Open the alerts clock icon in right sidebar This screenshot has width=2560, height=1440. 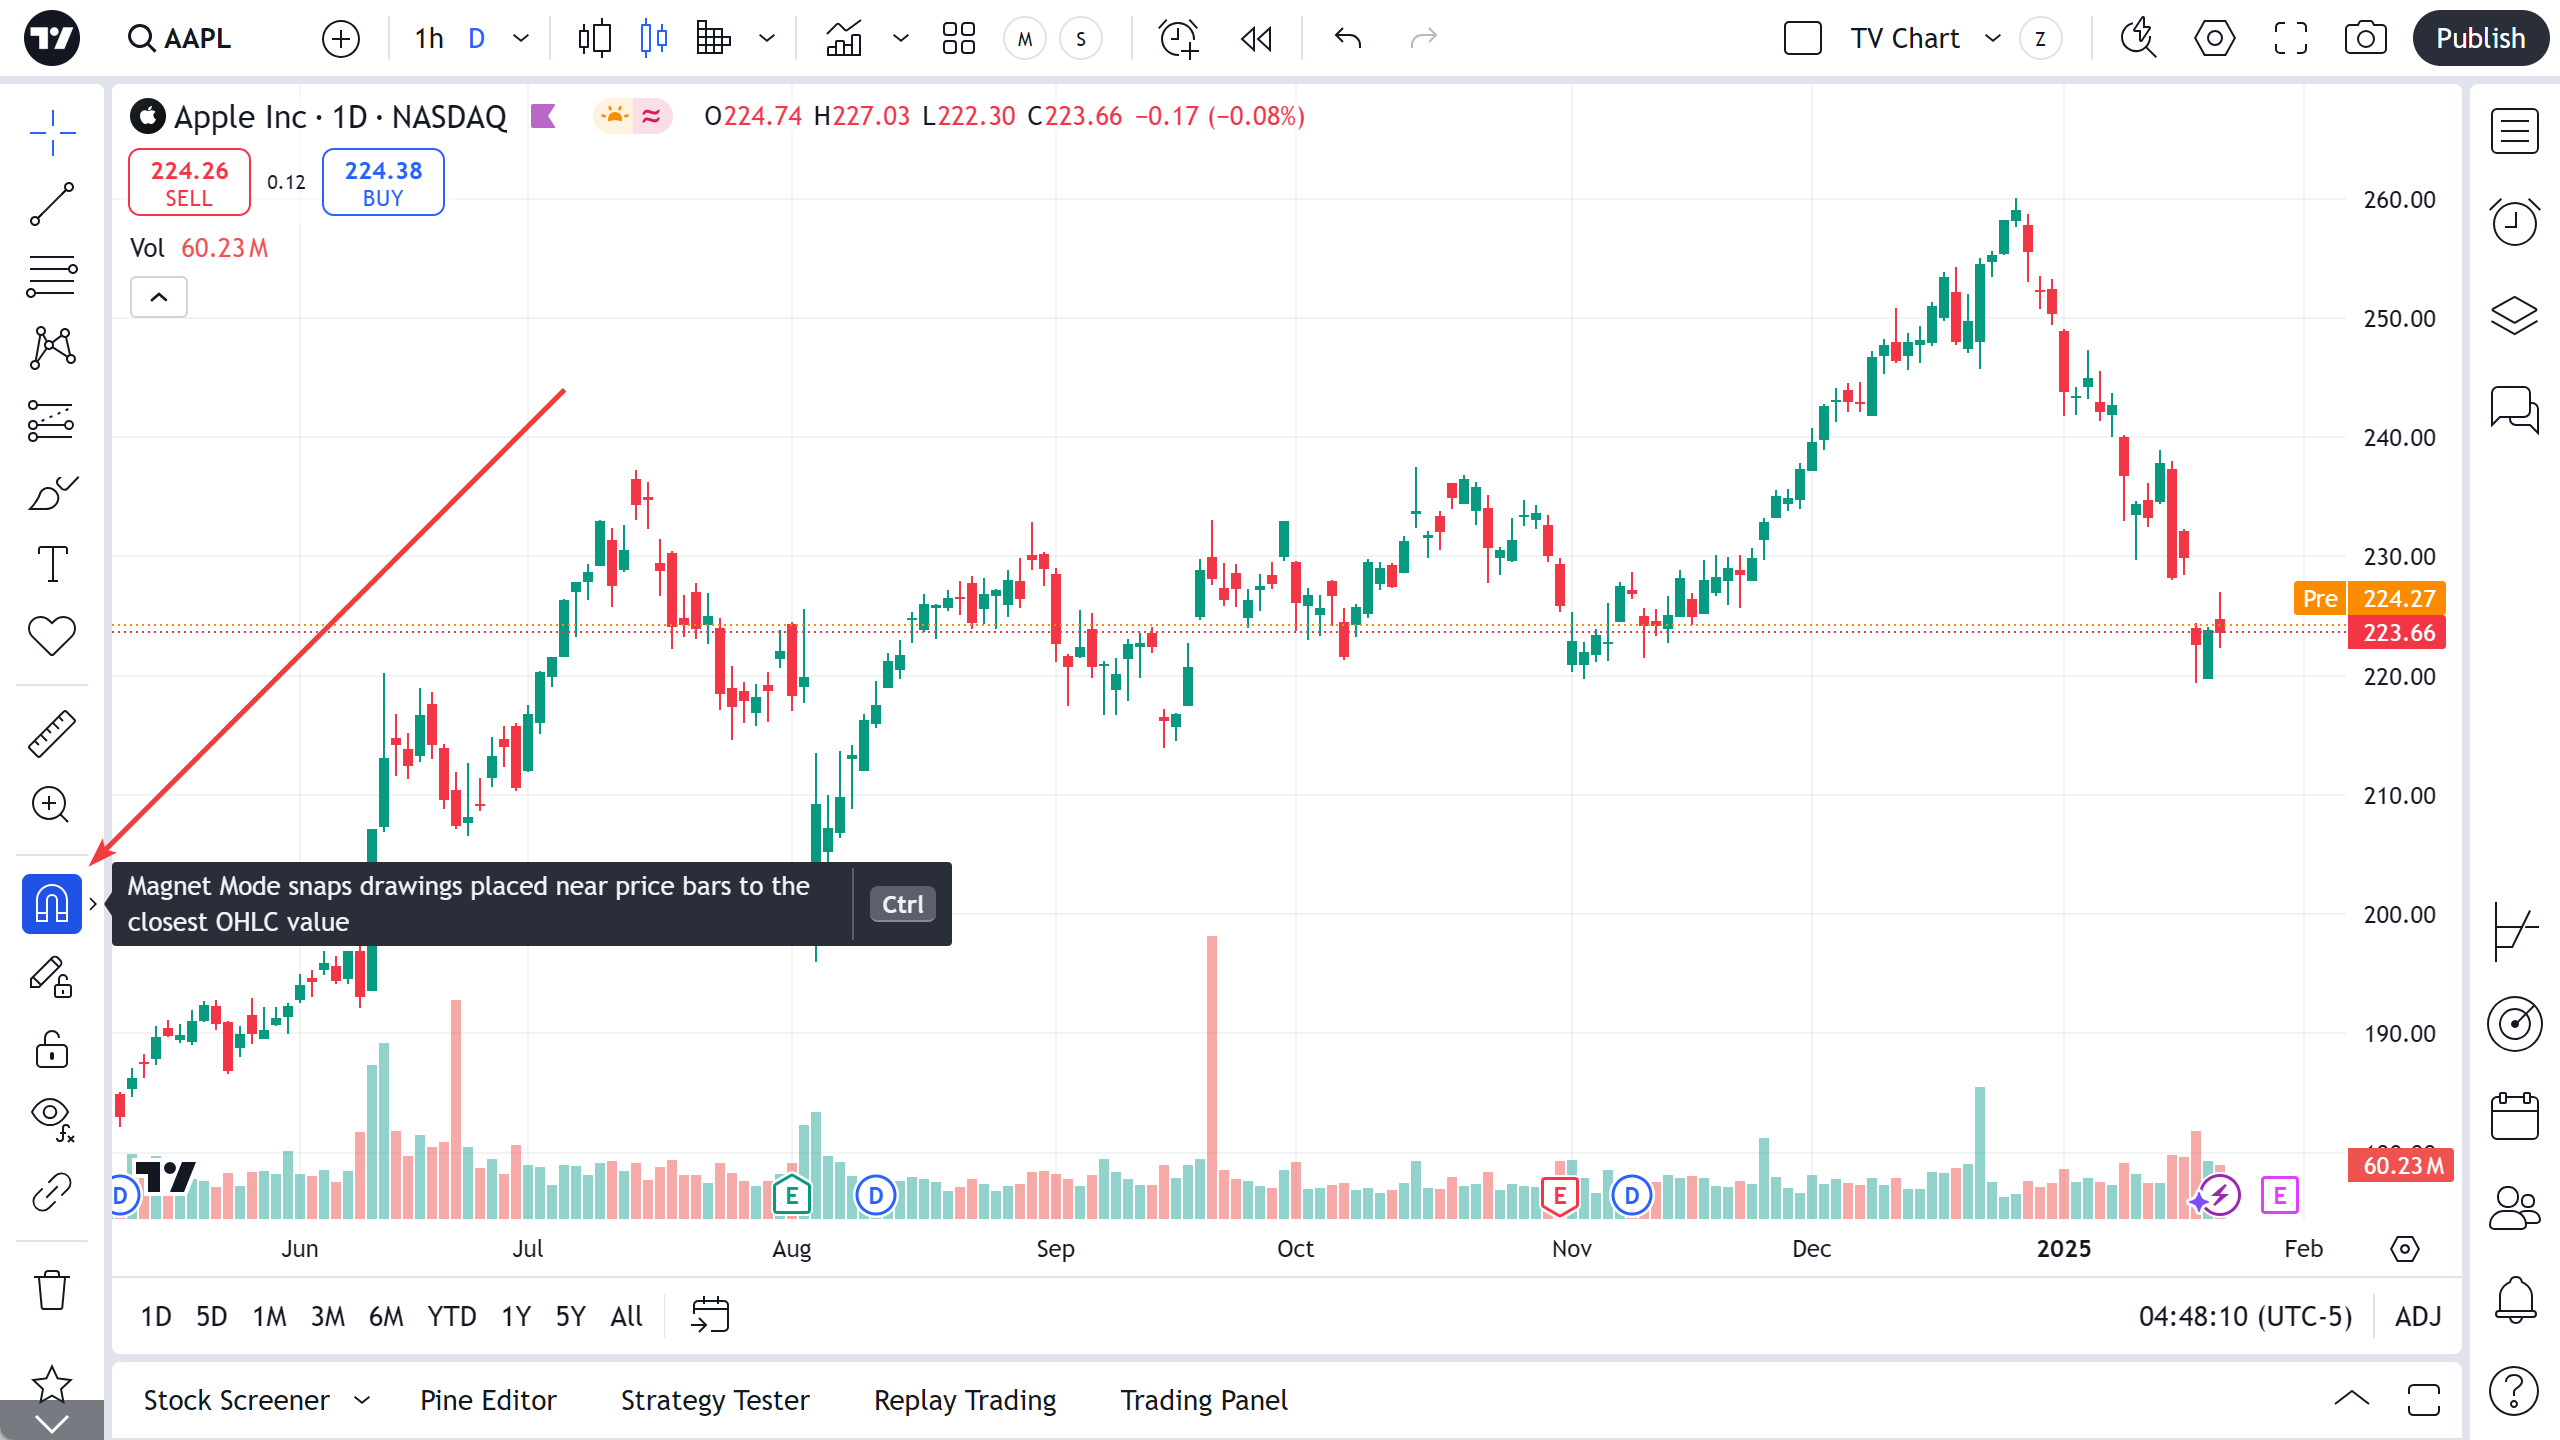2514,221
